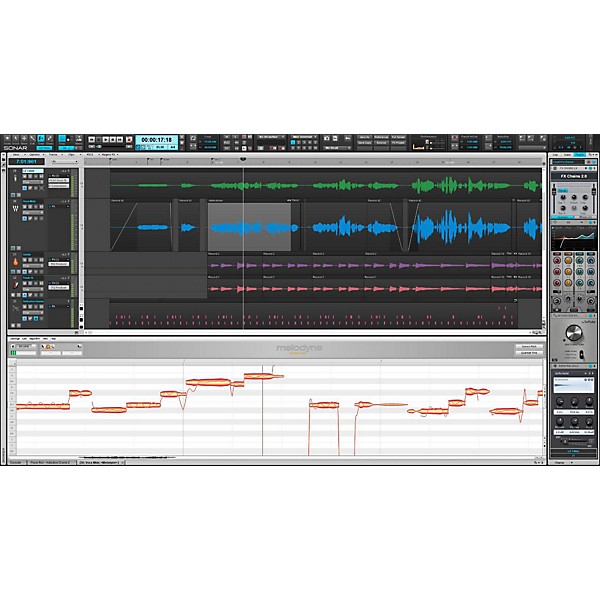Viewport: 600px width, 600px height.
Task: Select the green waveform clip on top track
Action: click(326, 186)
